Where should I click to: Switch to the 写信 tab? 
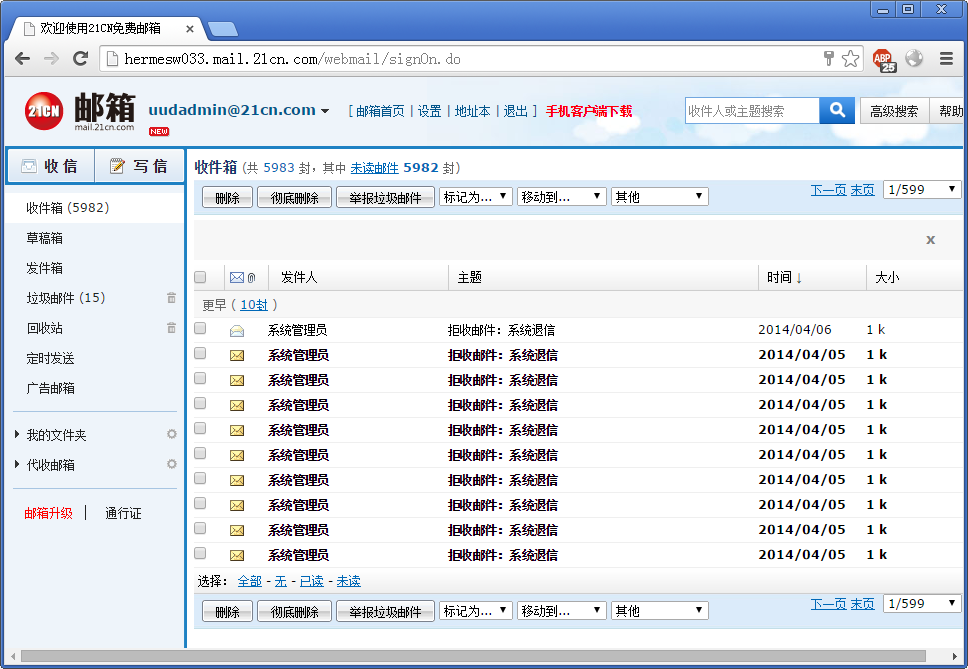click(140, 166)
